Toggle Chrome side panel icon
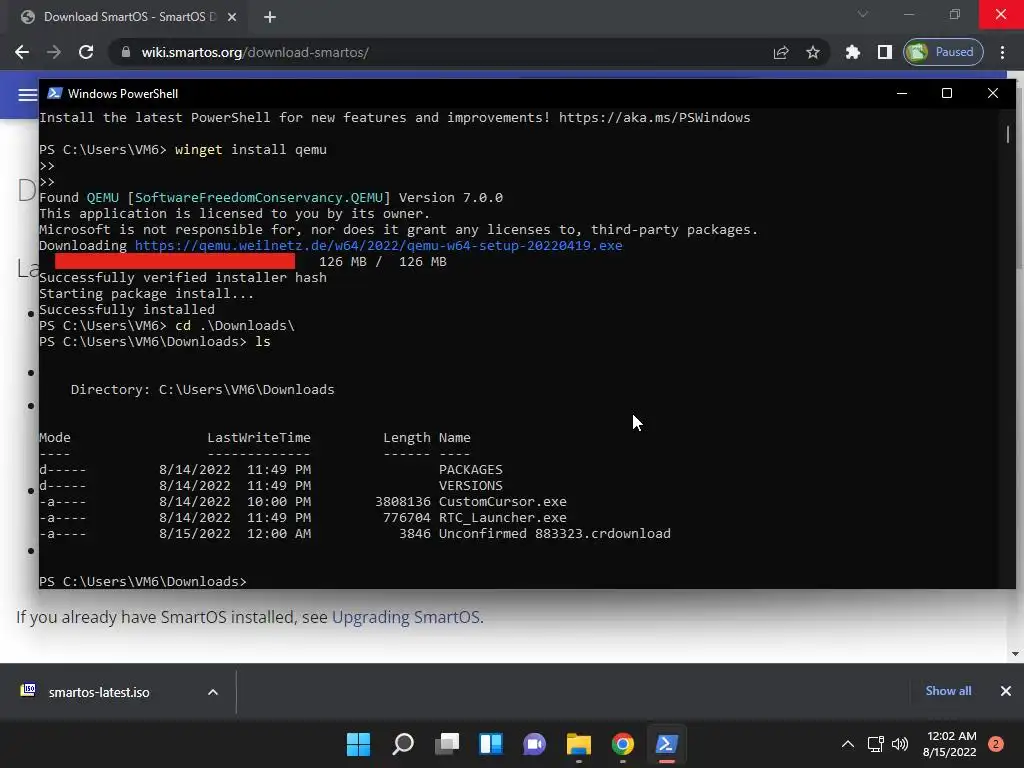Image resolution: width=1024 pixels, height=768 pixels. click(x=885, y=52)
